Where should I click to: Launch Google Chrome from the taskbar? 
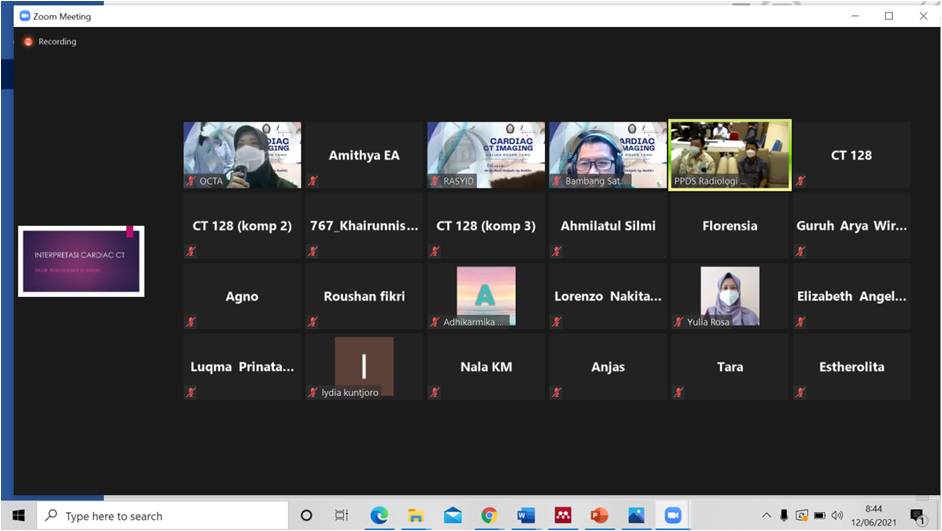pos(489,515)
